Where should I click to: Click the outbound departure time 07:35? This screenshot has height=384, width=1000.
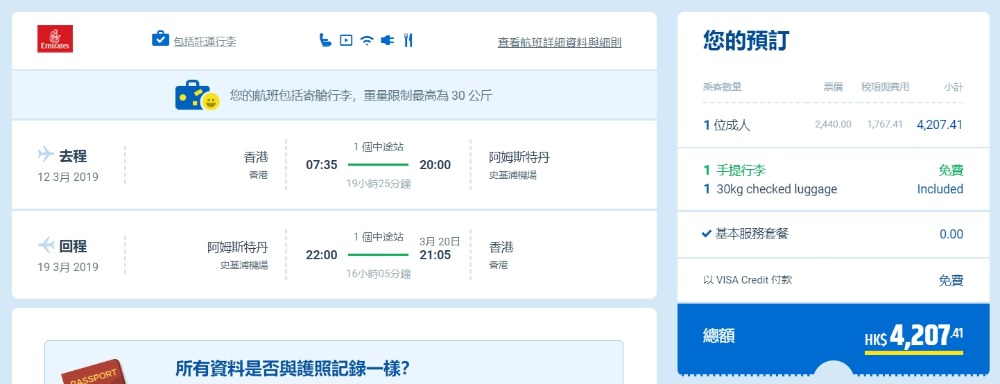click(x=321, y=165)
